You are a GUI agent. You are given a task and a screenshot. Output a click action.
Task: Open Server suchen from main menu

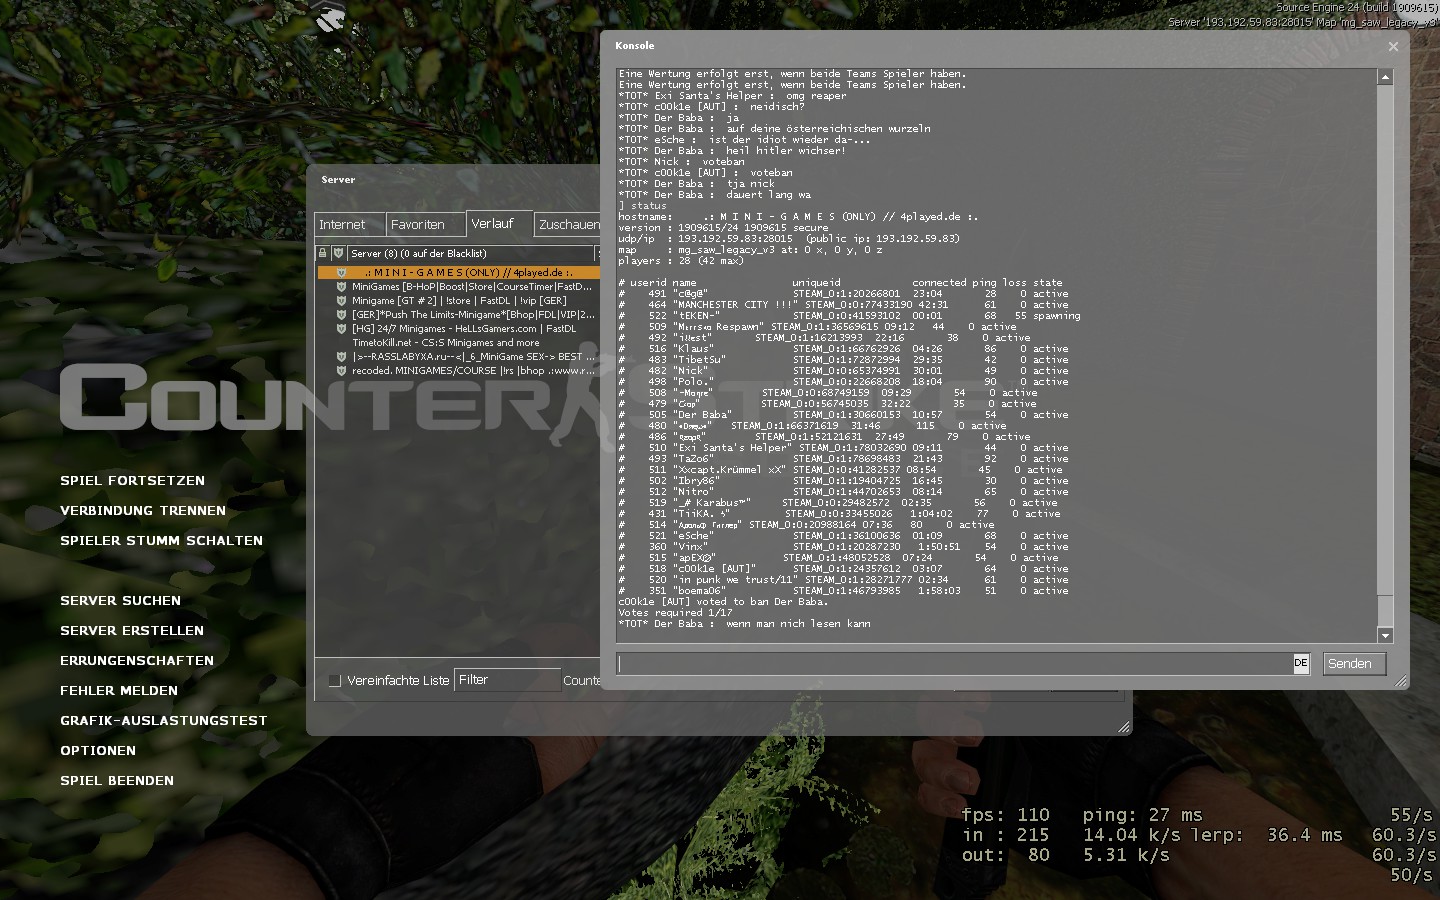pos(120,601)
